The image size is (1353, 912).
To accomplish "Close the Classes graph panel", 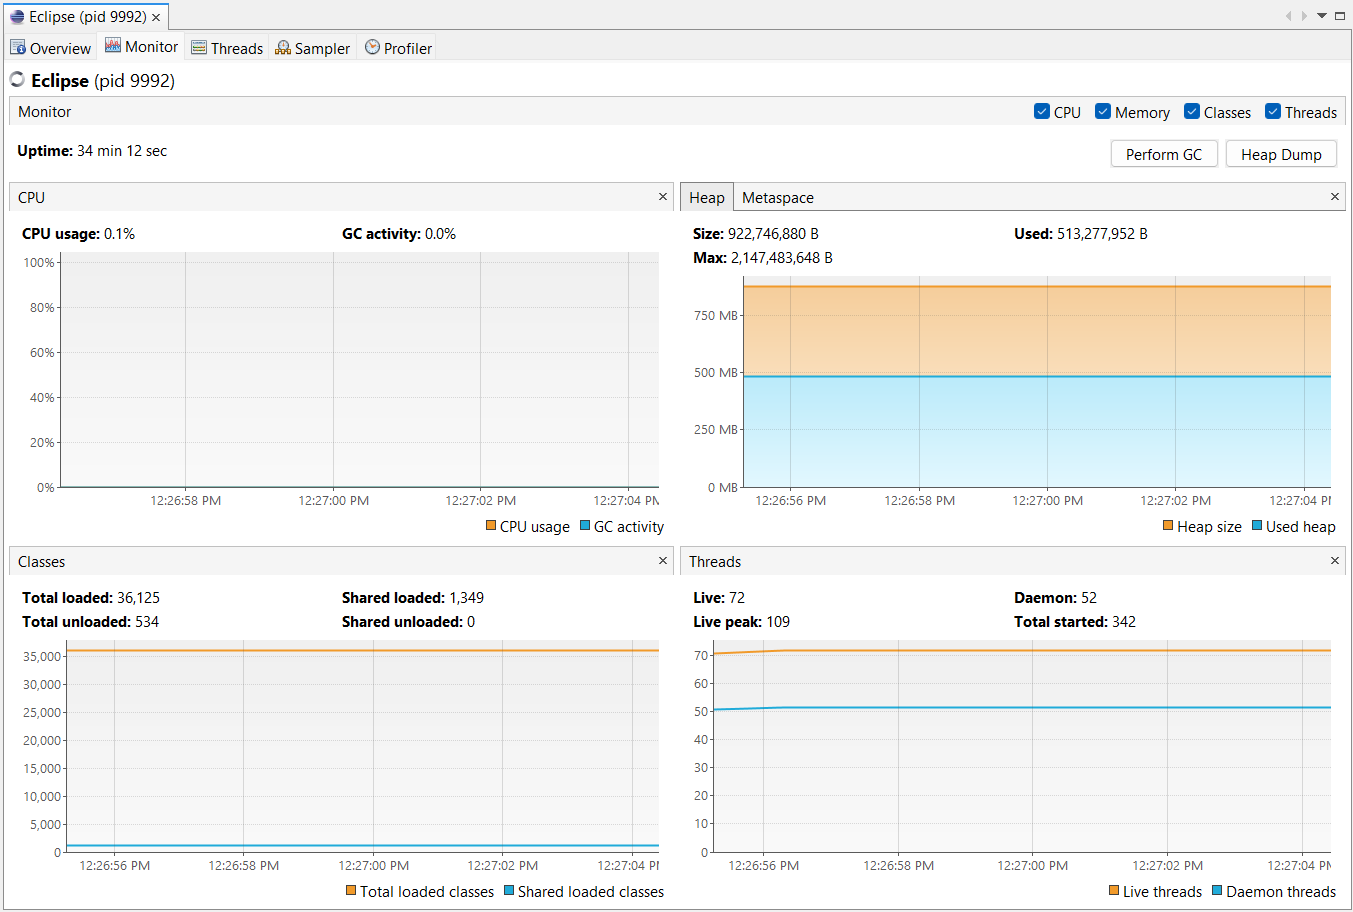I will 663,561.
